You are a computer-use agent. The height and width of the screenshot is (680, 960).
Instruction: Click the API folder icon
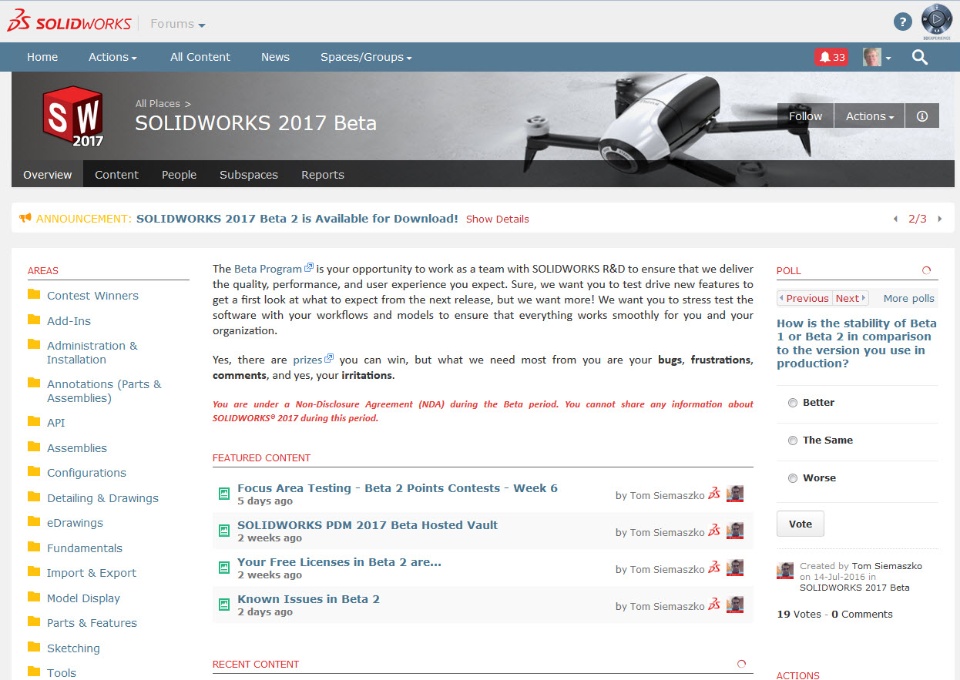pyautogui.click(x=34, y=422)
